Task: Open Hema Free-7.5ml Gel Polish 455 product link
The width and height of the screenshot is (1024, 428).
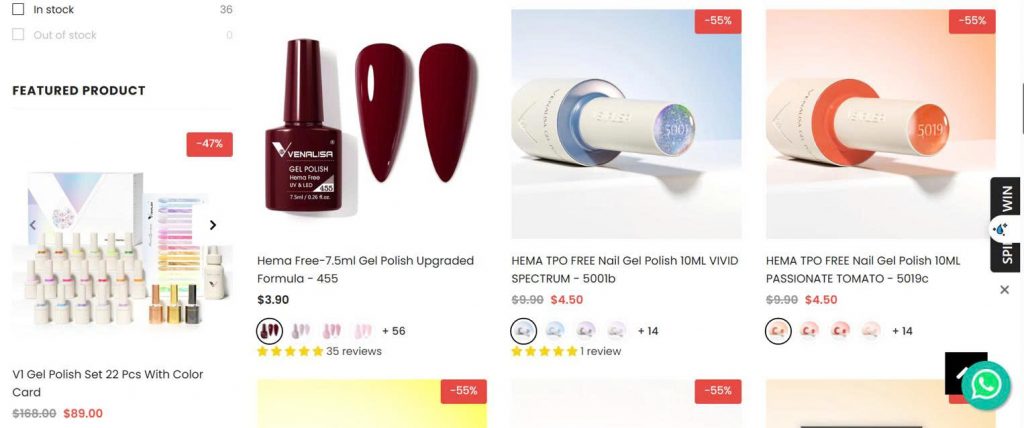Action: [x=365, y=269]
